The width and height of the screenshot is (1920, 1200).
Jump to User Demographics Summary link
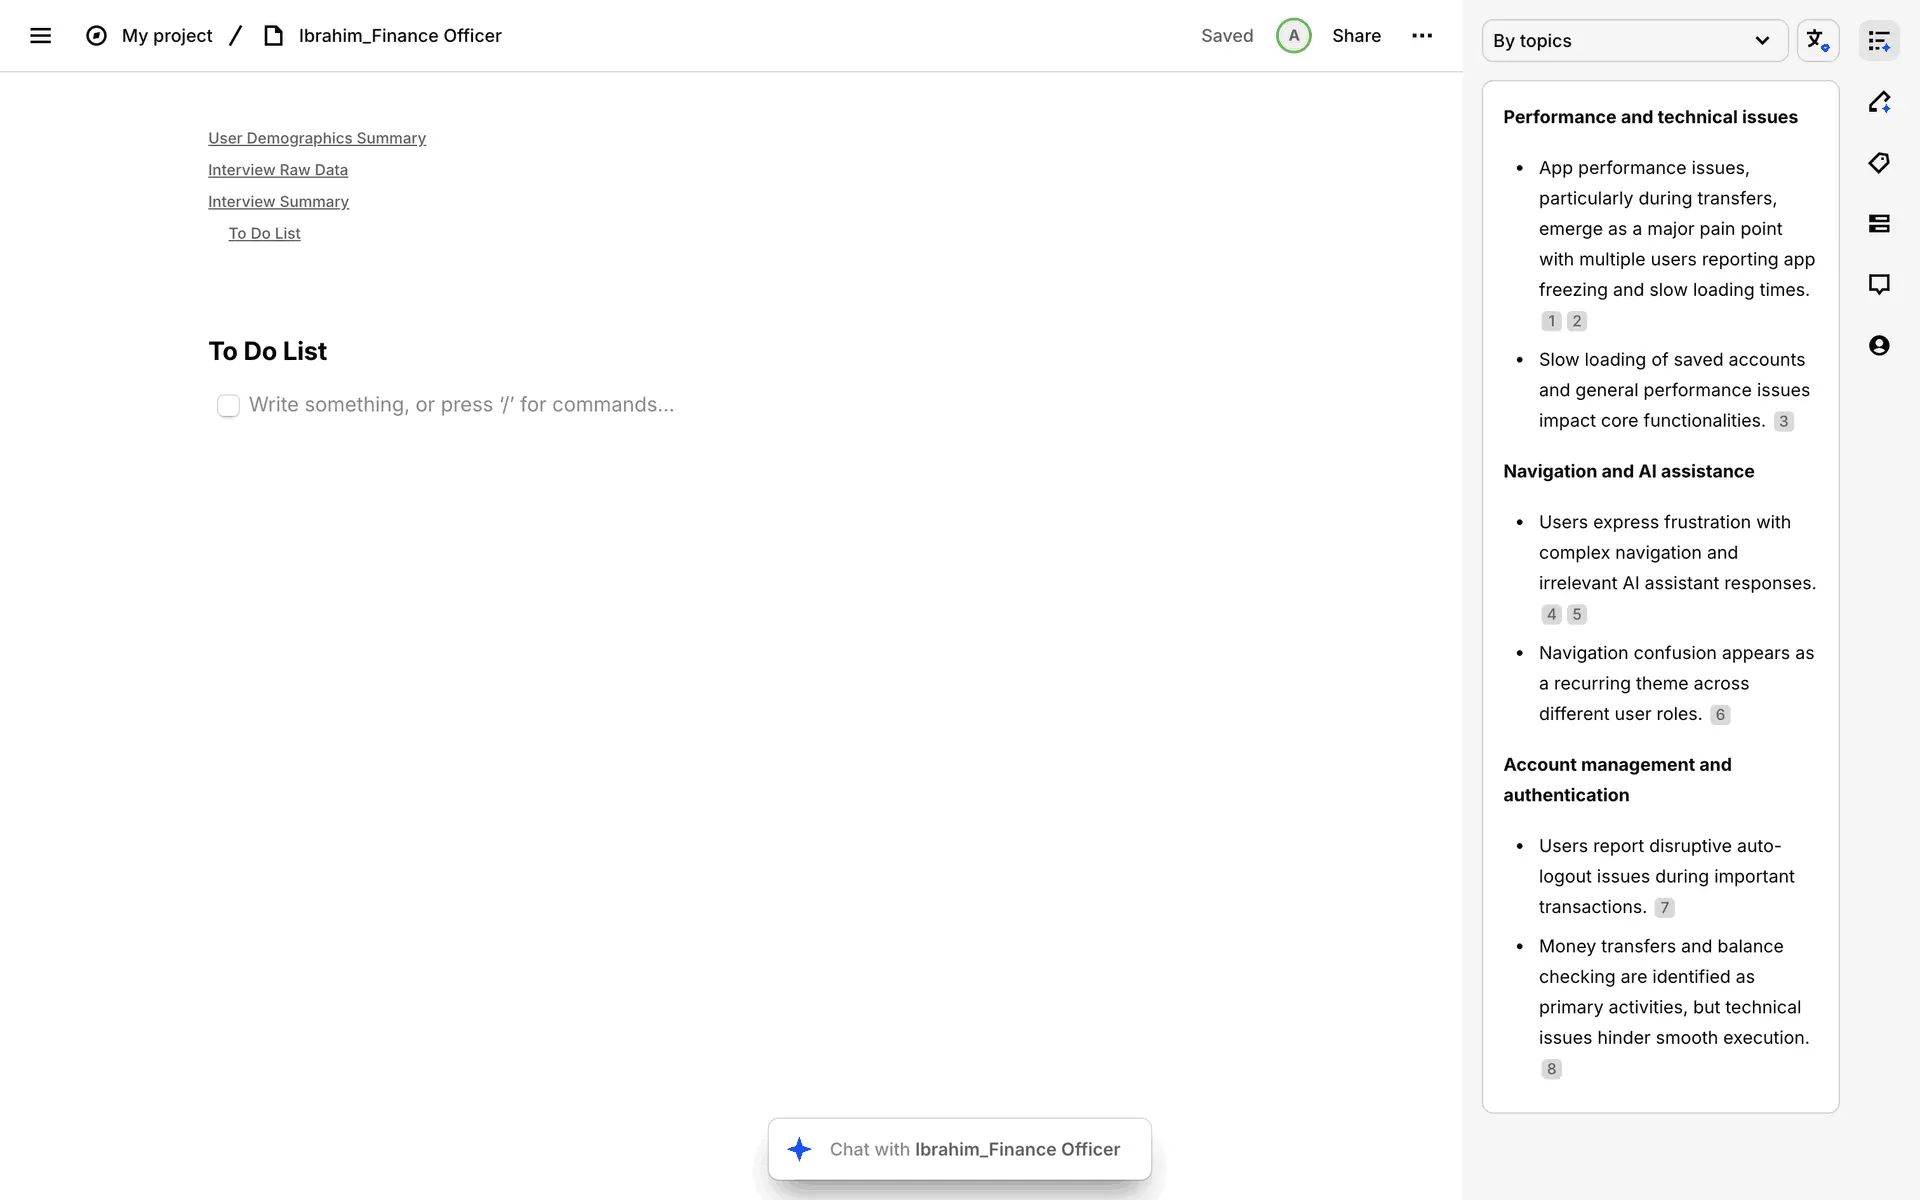pyautogui.click(x=317, y=138)
